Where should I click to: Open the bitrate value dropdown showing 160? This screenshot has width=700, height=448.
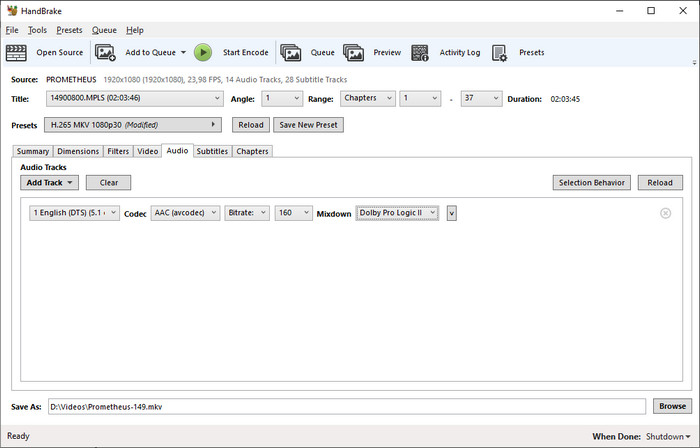(293, 213)
